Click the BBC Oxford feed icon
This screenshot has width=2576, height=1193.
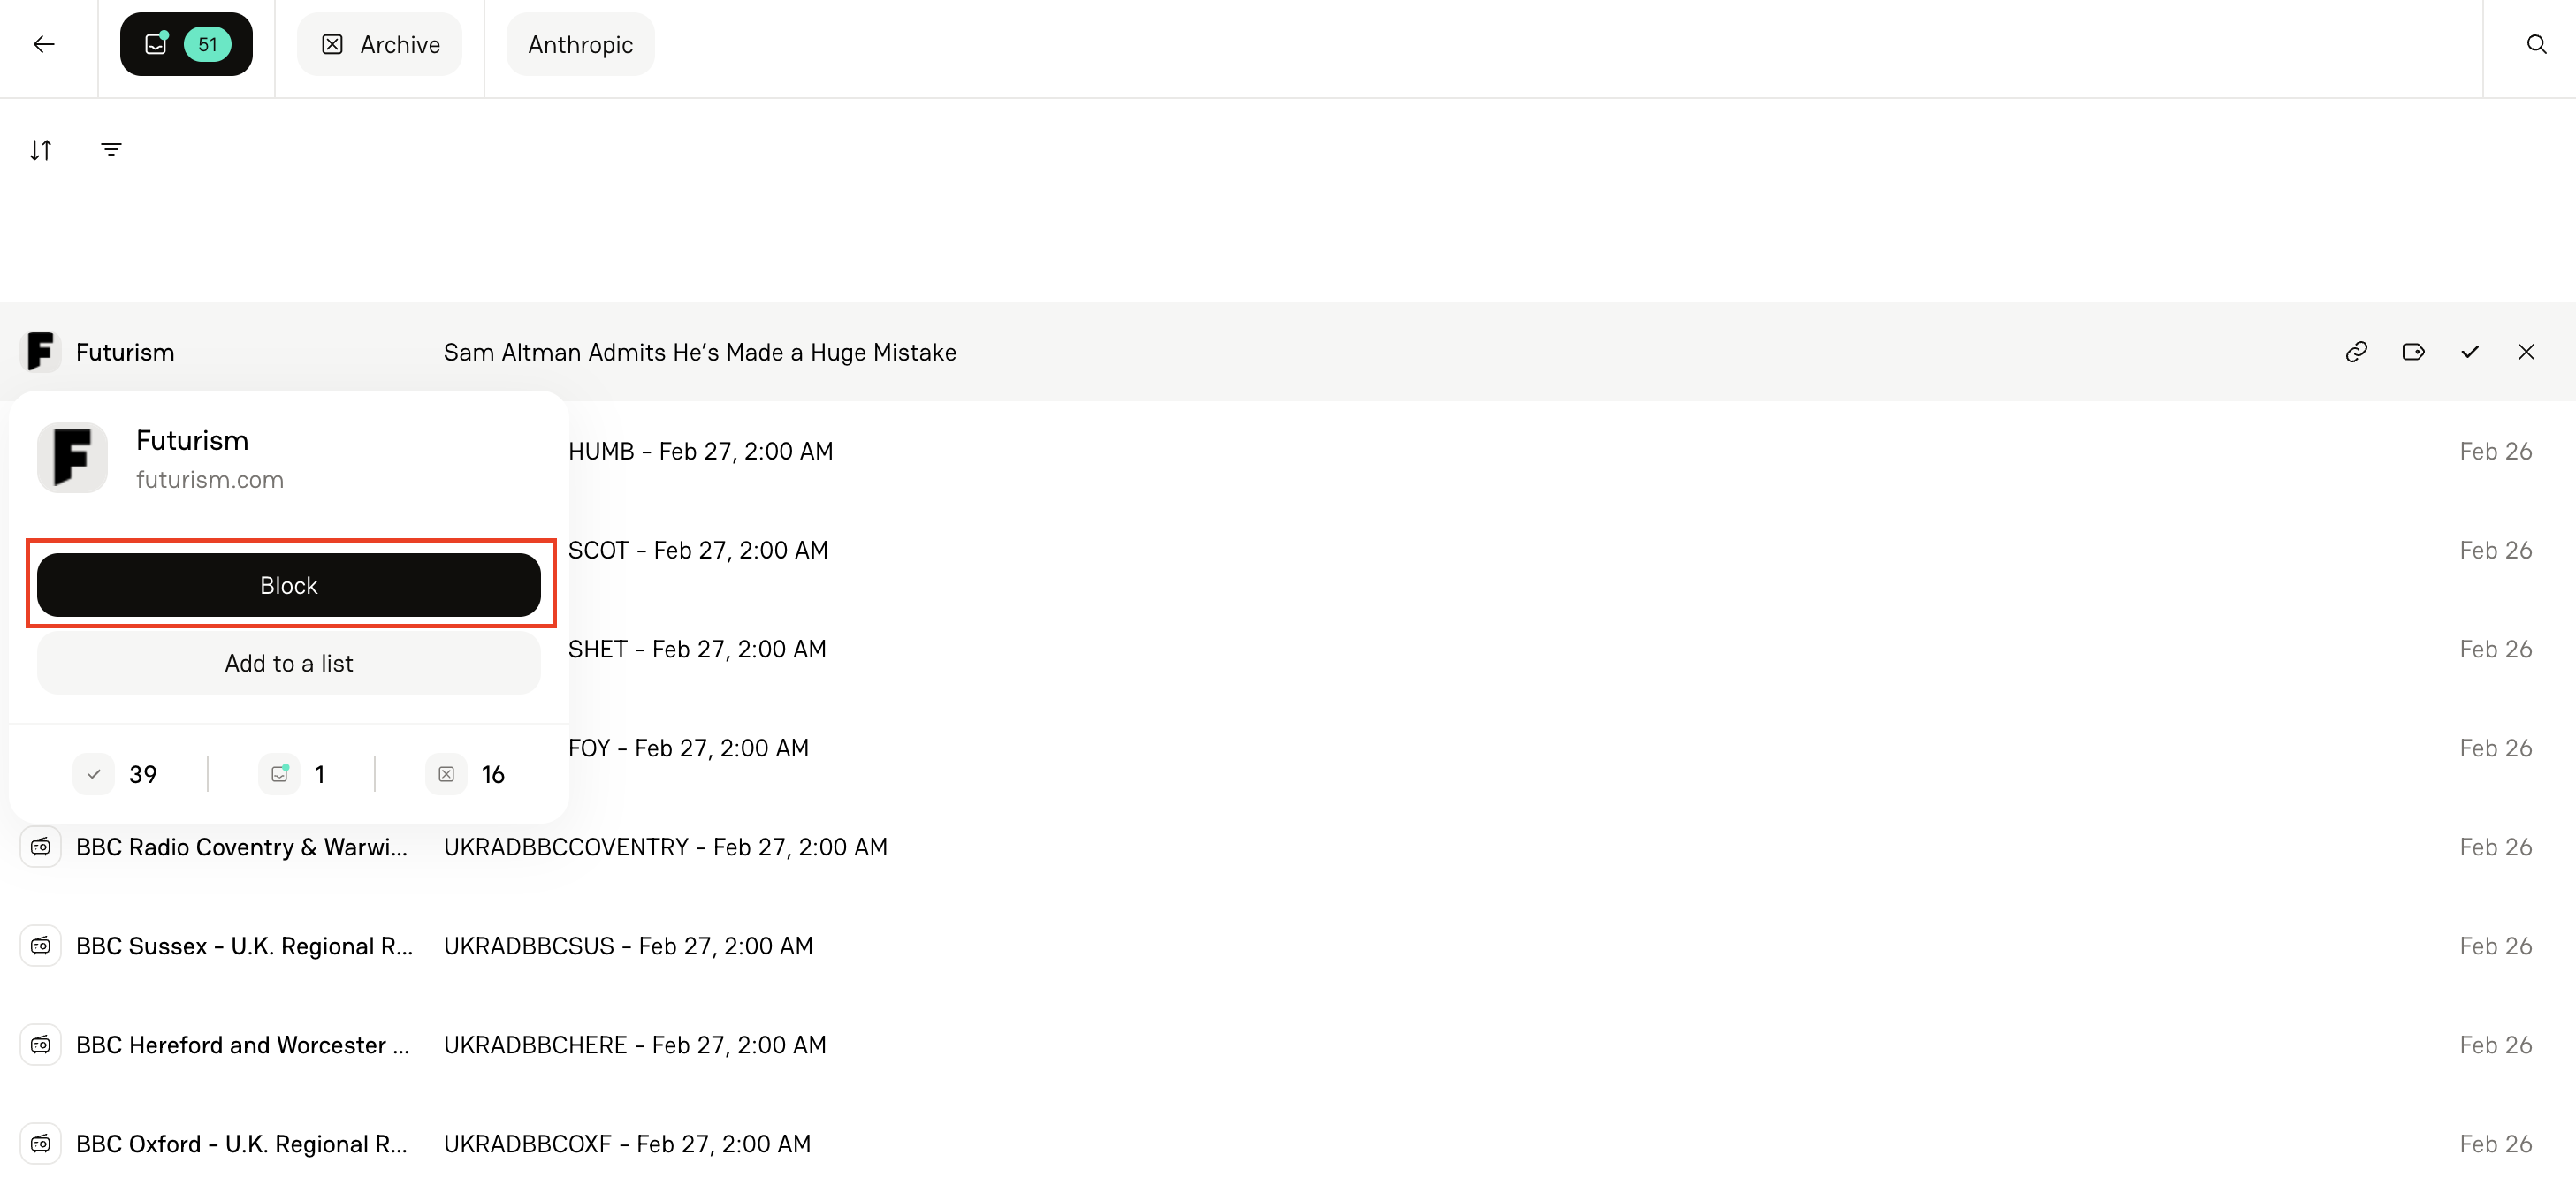40,1143
